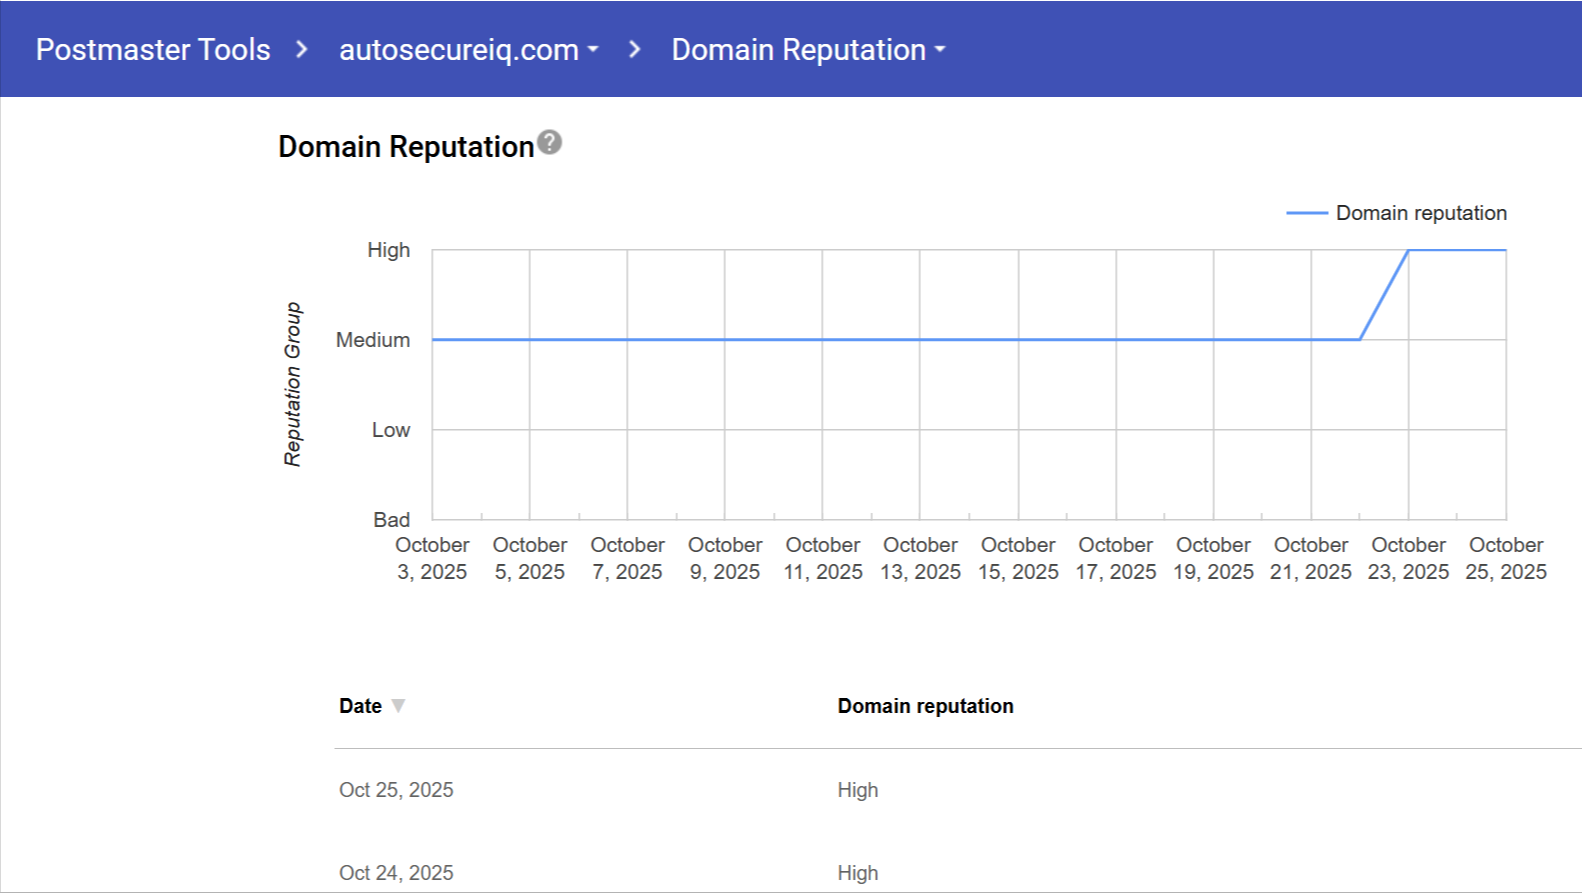Click High reputation value for Oct 25
Image resolution: width=1582 pixels, height=893 pixels.
click(x=858, y=790)
